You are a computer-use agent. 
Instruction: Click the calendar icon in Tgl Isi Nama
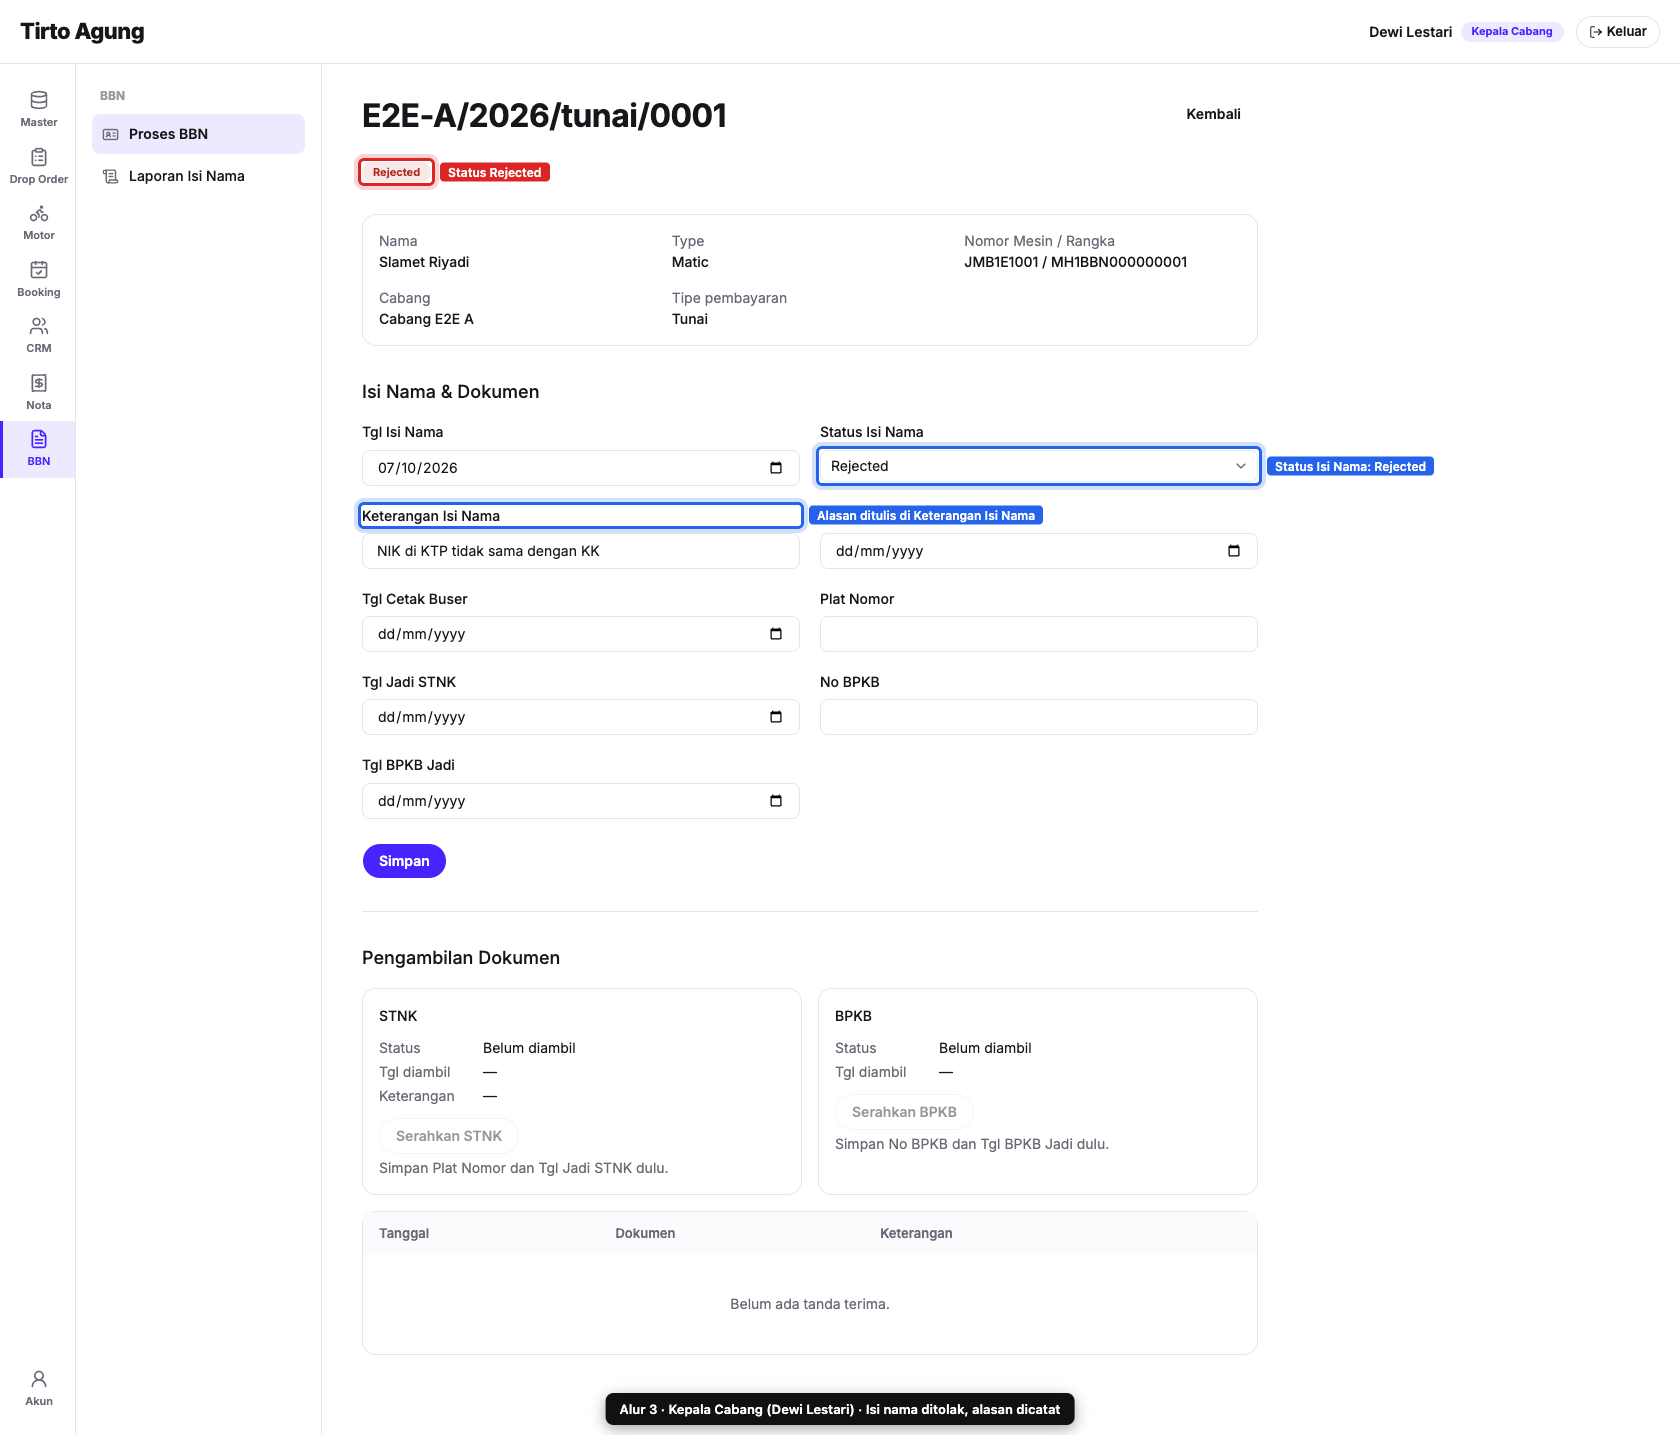[776, 468]
